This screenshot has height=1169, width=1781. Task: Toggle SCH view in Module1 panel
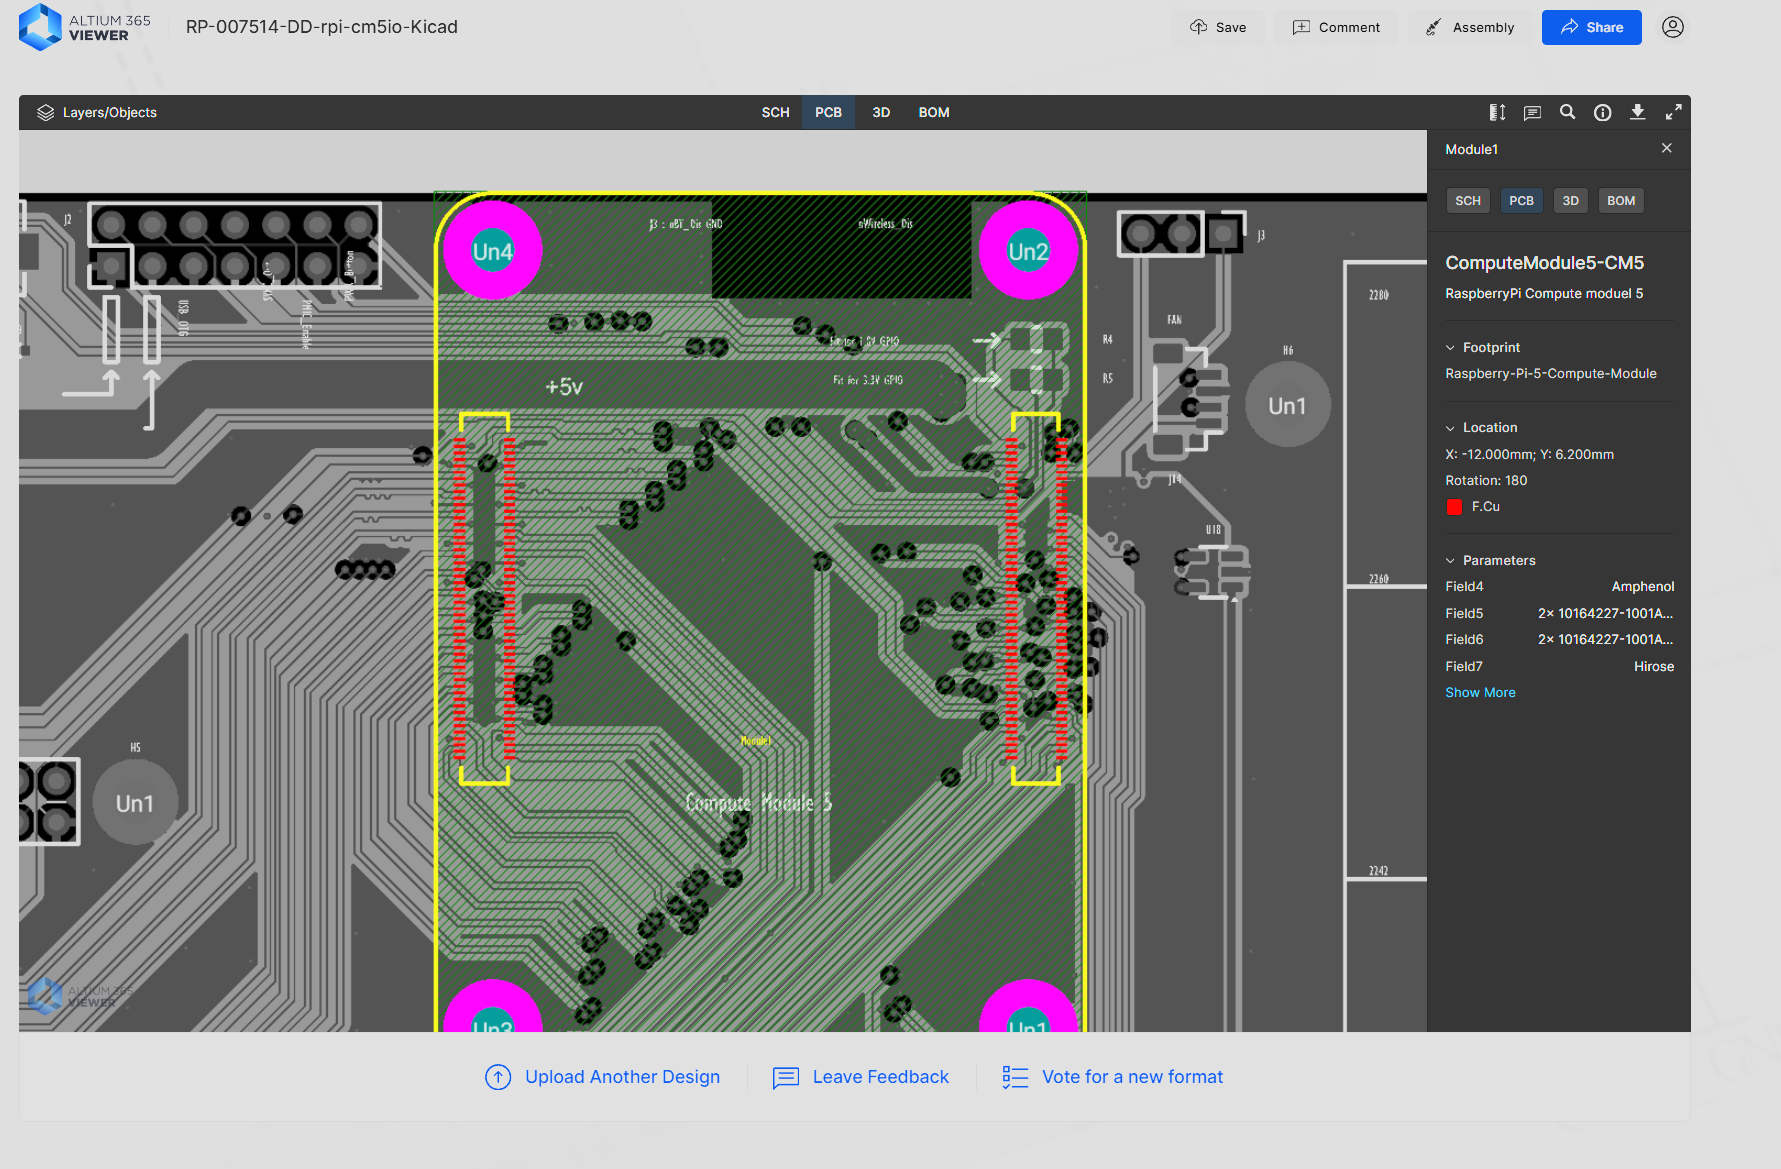1467,201
